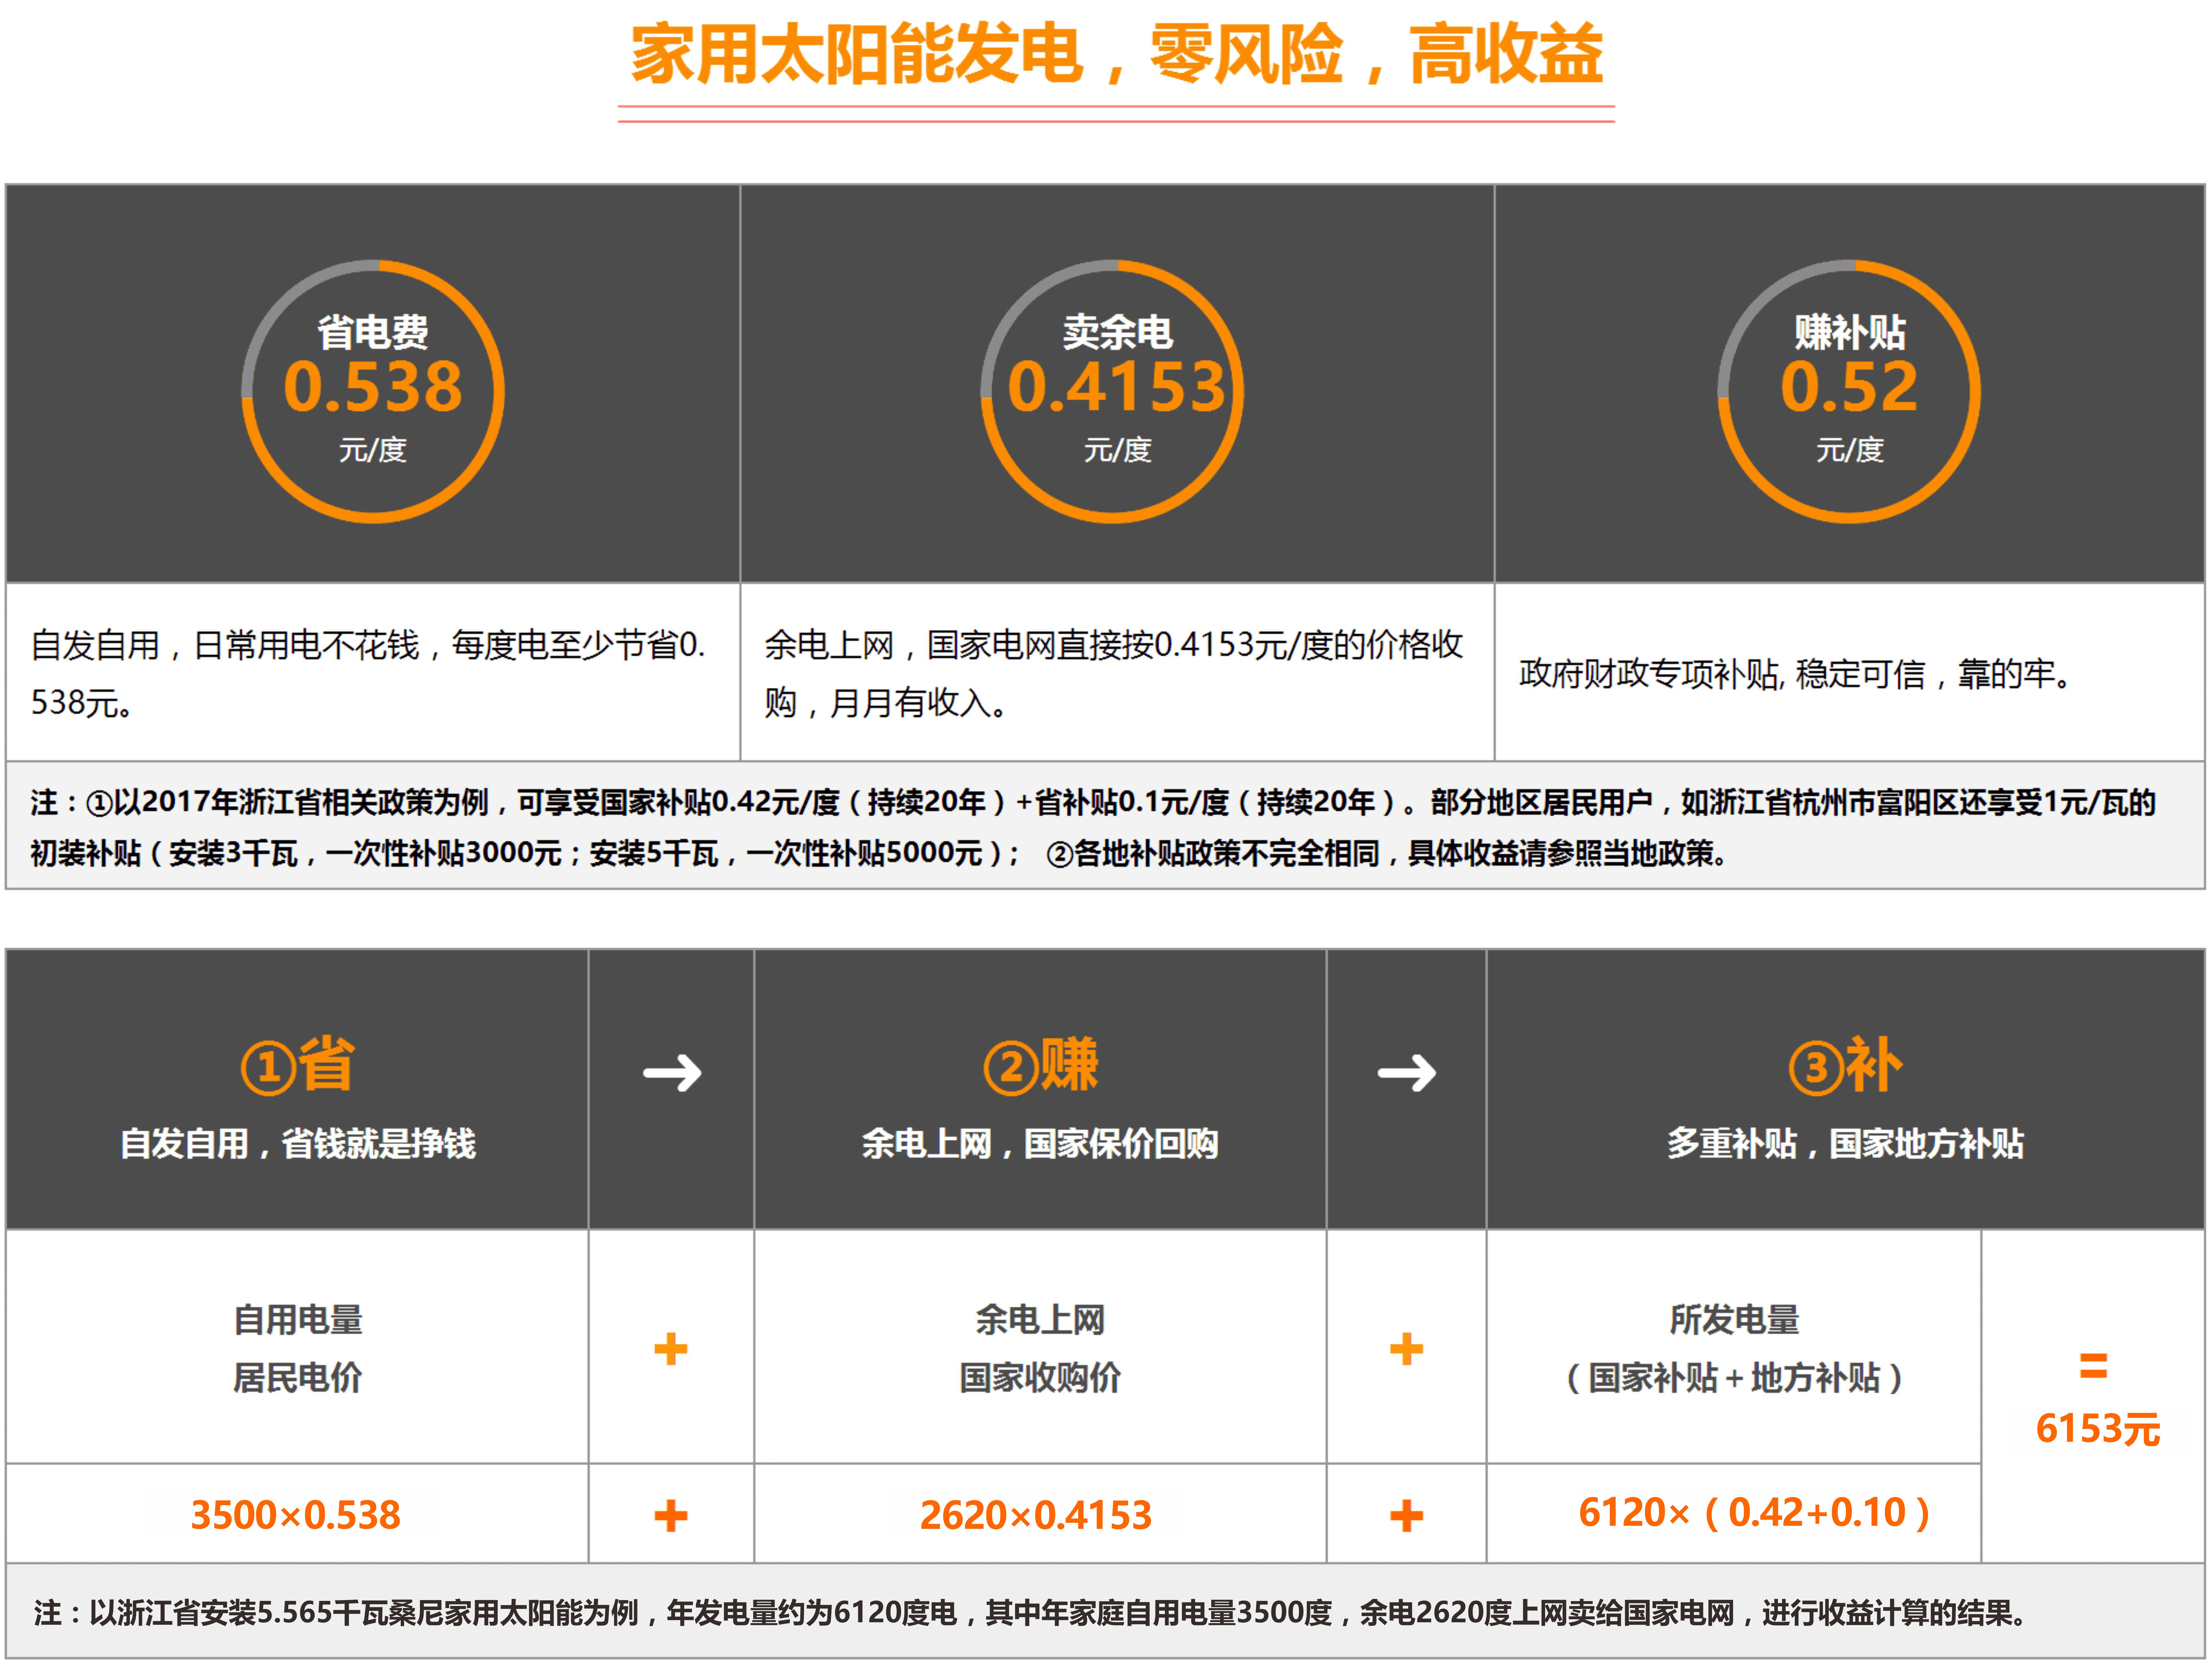The width and height of the screenshot is (2212, 1664).
Task: Click the 国家收购价 label
Action: coord(1040,1378)
